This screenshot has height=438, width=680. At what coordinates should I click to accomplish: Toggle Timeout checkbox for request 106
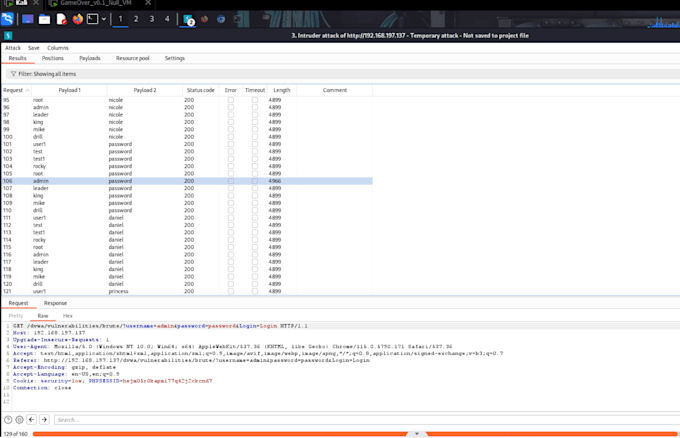click(x=255, y=181)
